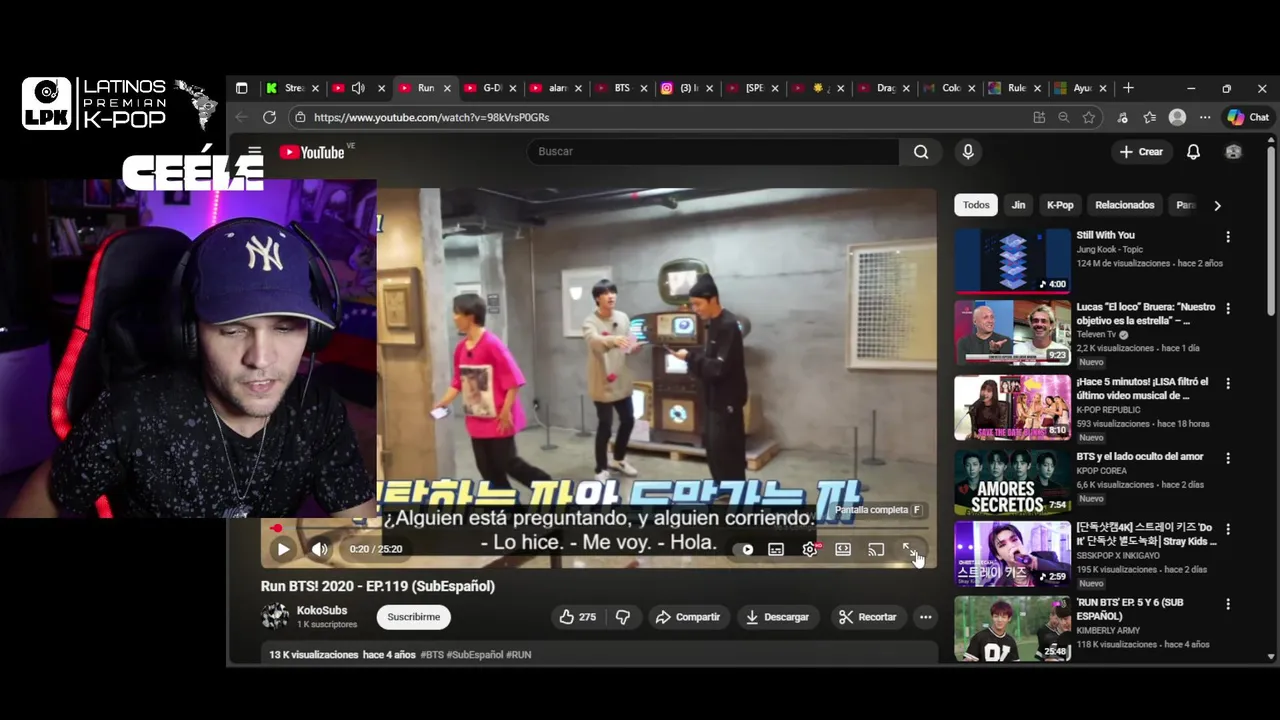Switch to theater mode view

coord(843,549)
